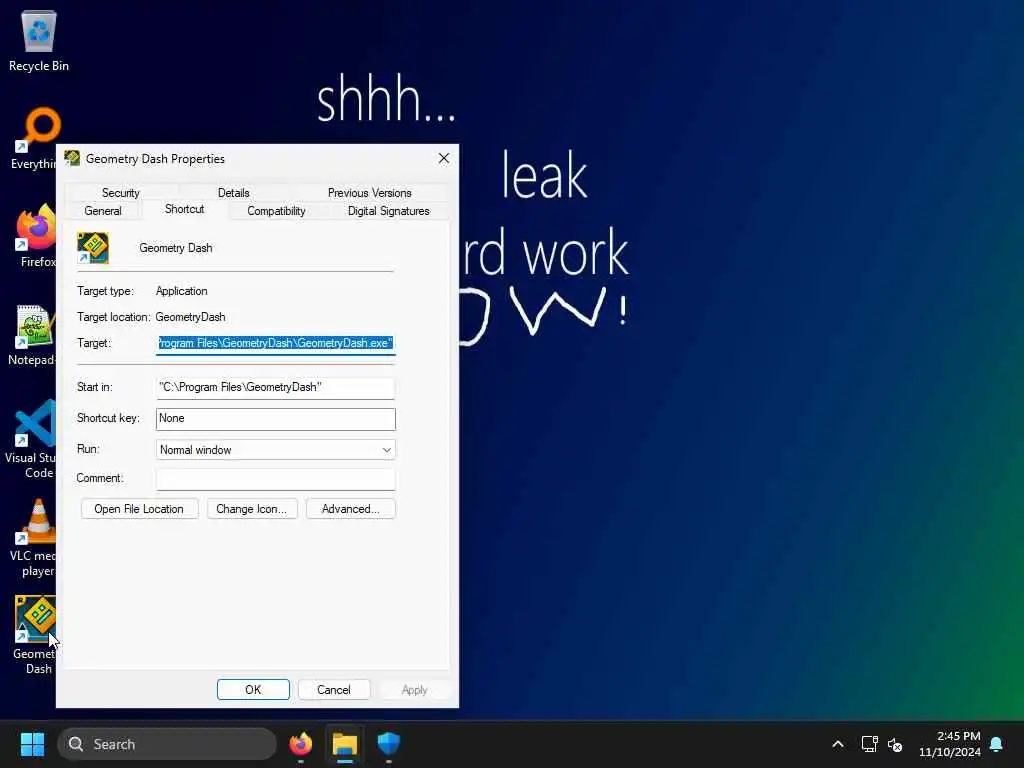Click the taskbar Search box
Image resolution: width=1024 pixels, height=768 pixels.
click(x=167, y=744)
